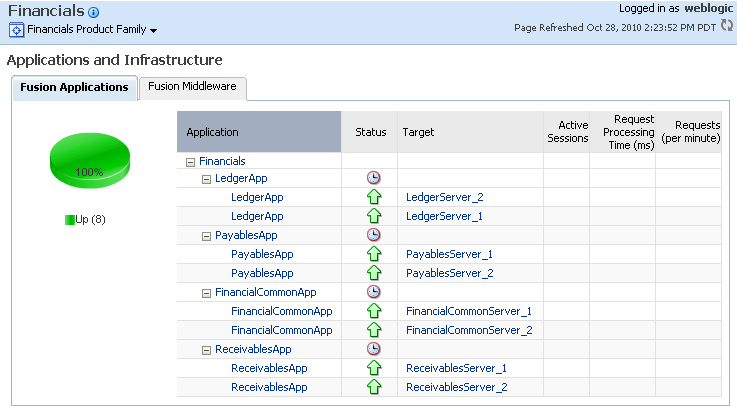Screen dimensions: 737x407
Task: Click the weblogic logged-in username
Action: pyautogui.click(x=708, y=8)
